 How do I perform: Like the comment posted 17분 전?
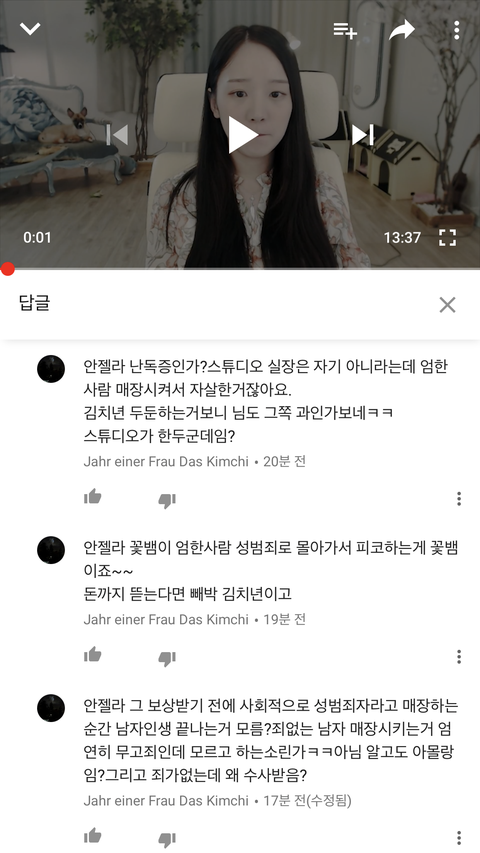[93, 836]
